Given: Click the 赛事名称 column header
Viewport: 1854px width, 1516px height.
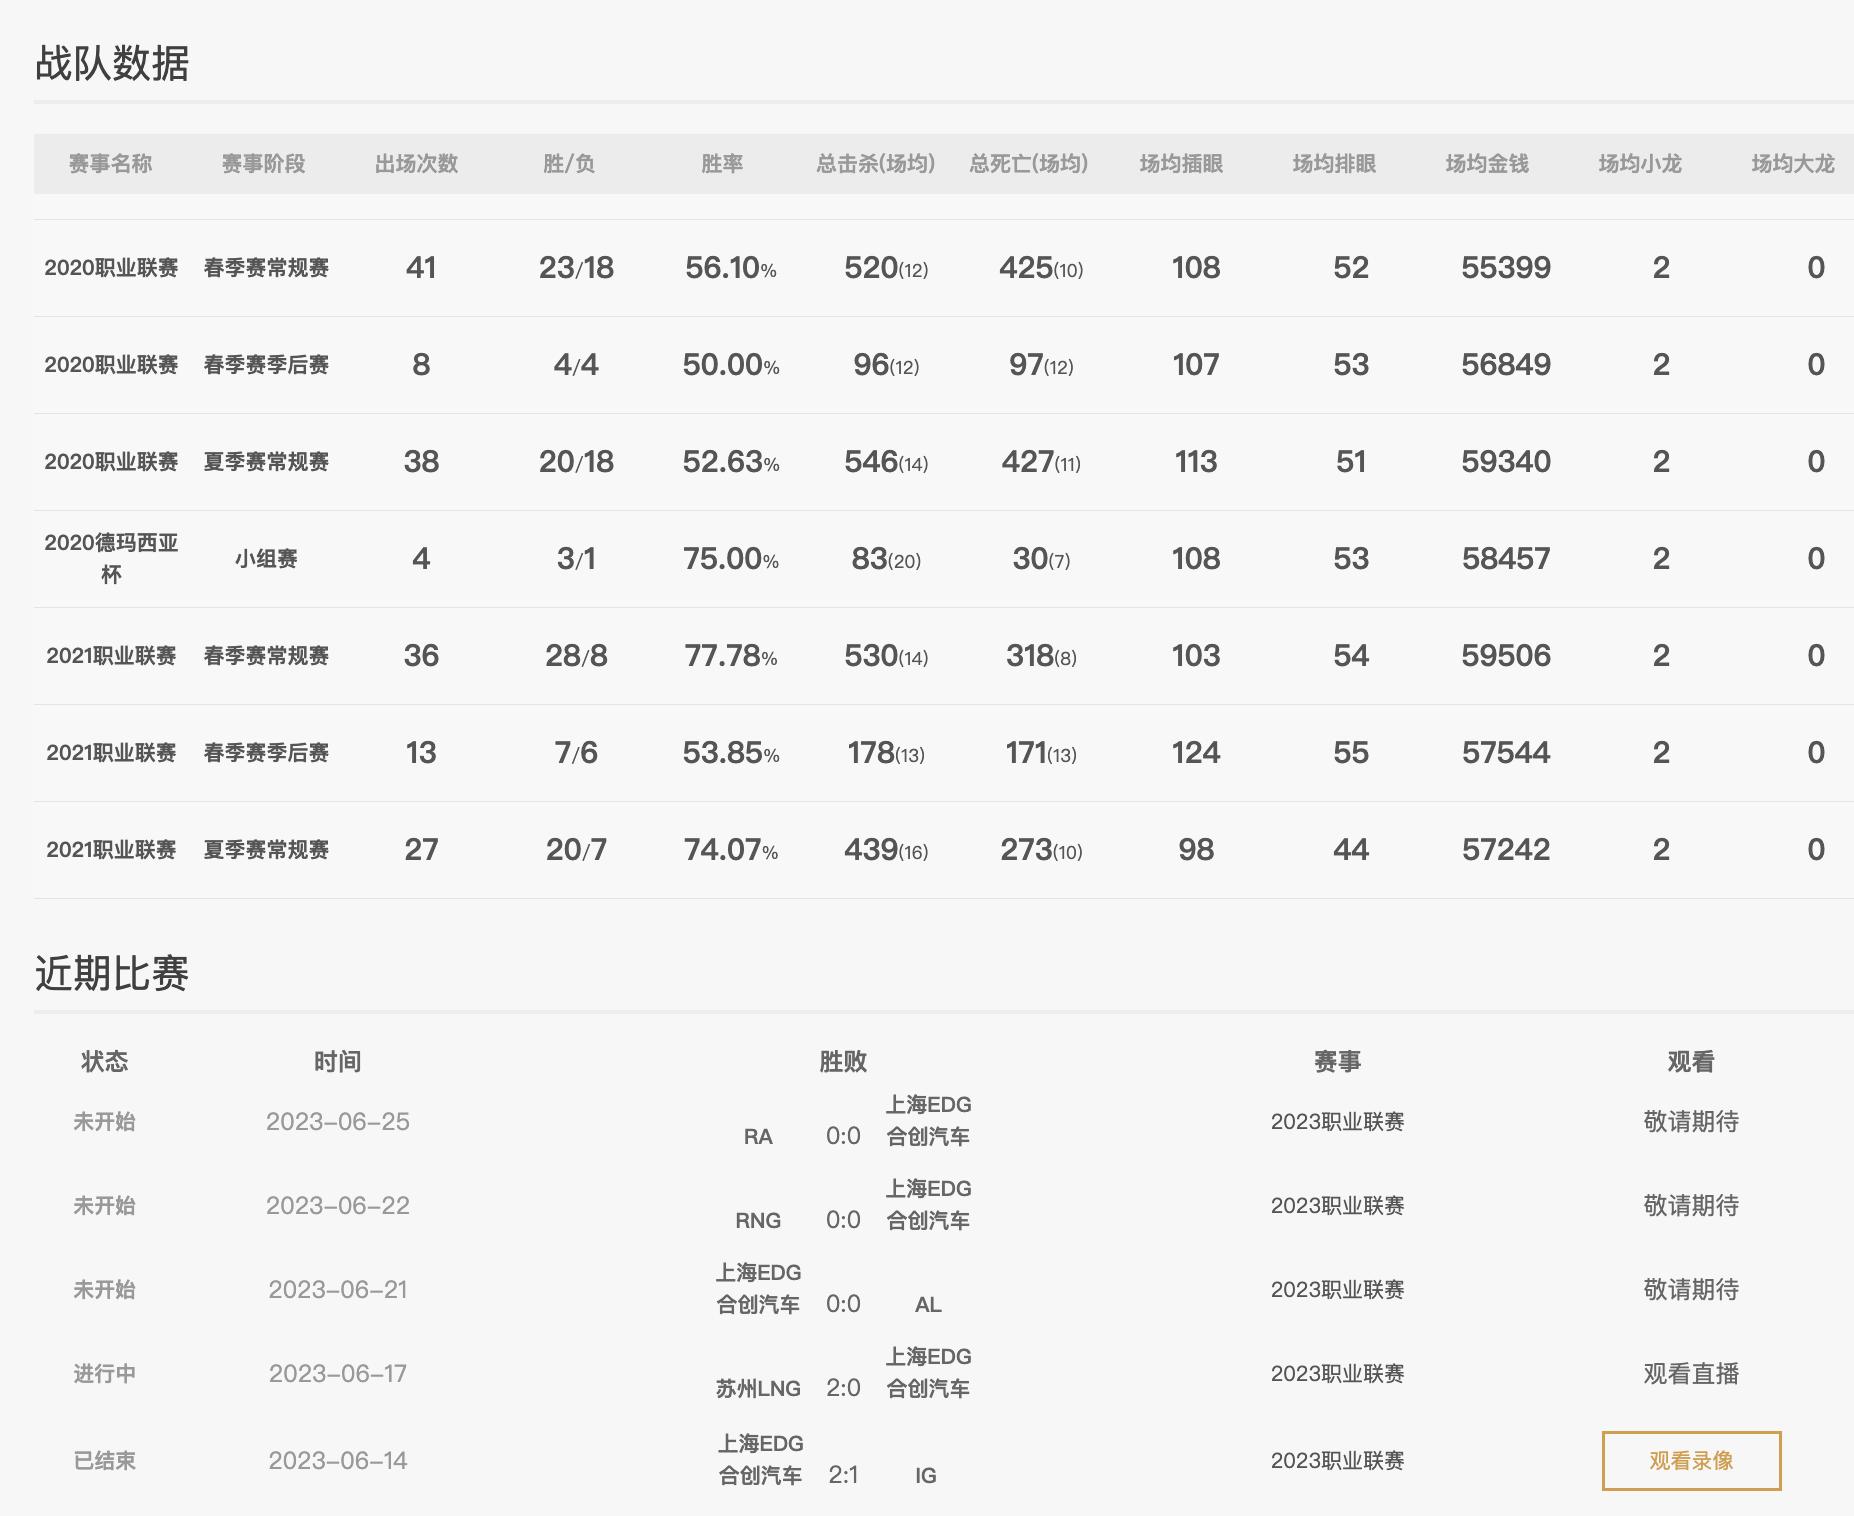Looking at the screenshot, I should click(110, 164).
